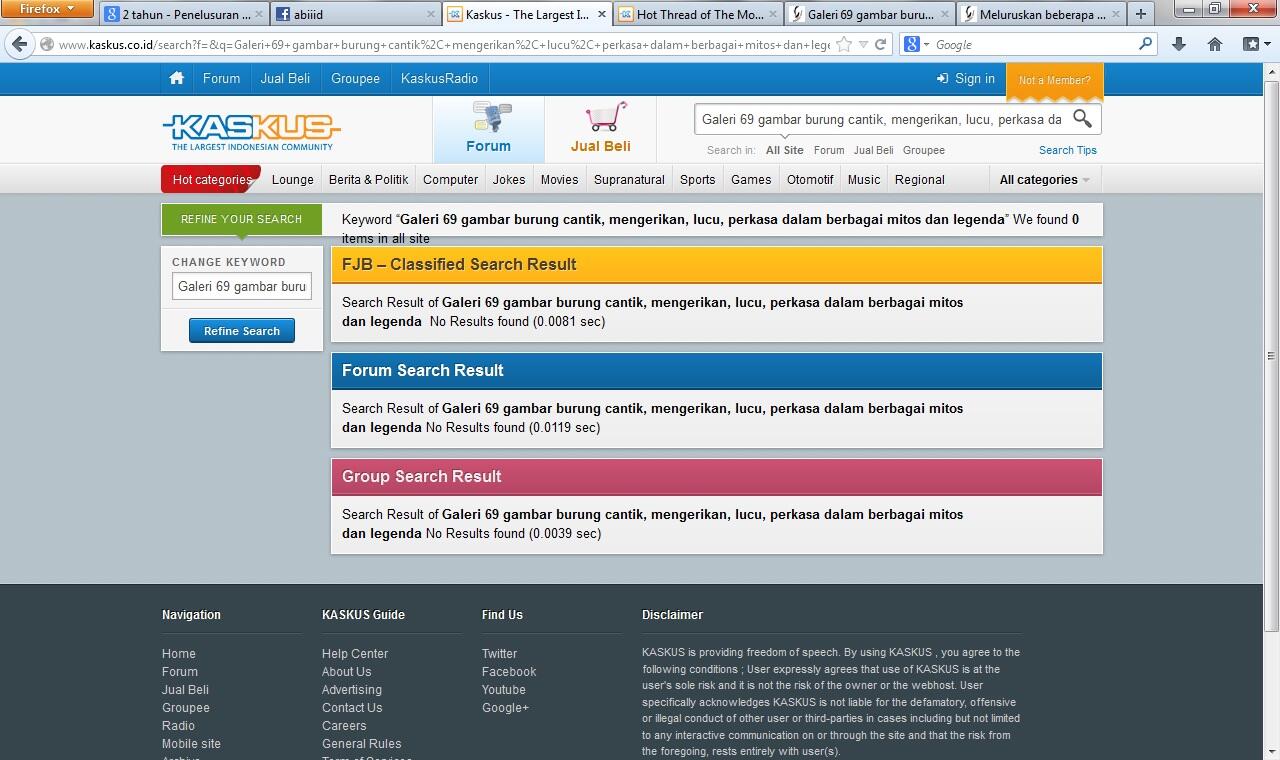Open the Jokes category
Image resolution: width=1280 pixels, height=760 pixels.
click(x=509, y=180)
